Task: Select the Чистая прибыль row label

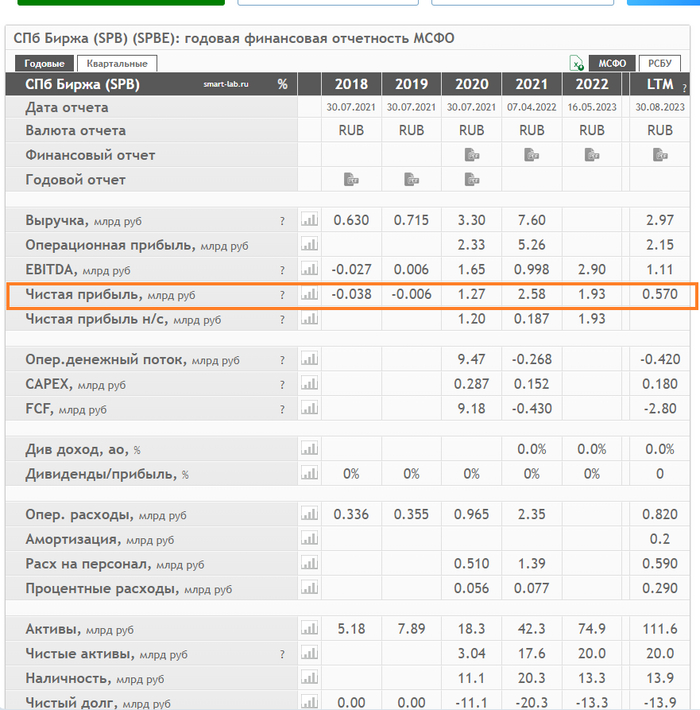Action: tap(110, 295)
